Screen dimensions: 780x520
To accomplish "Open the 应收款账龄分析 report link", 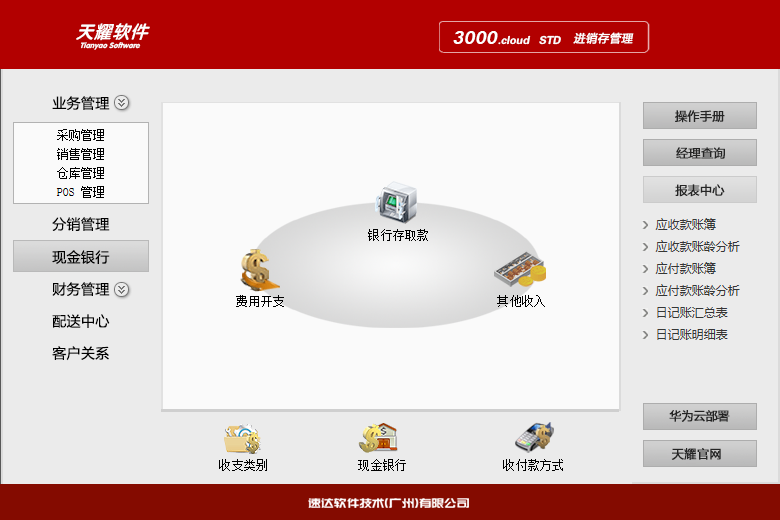I will tap(697, 247).
